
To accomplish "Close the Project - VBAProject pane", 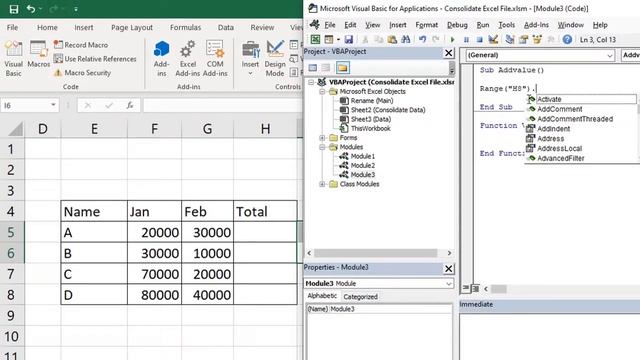I will pos(448,53).
